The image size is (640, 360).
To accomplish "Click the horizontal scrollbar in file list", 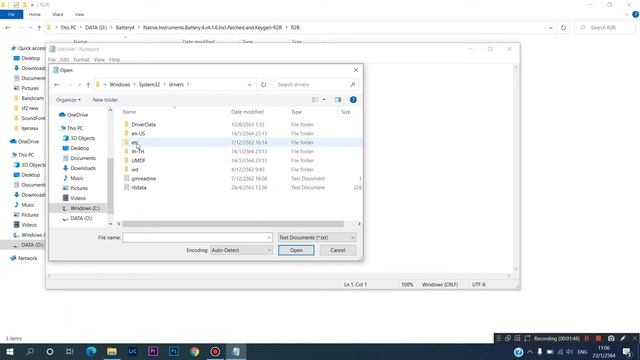I will [x=233, y=224].
